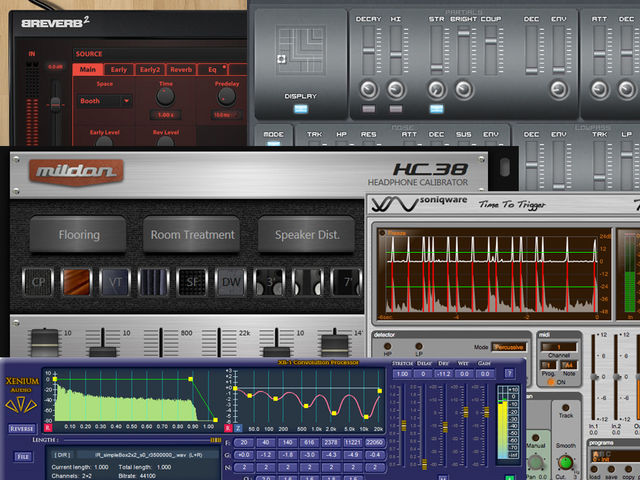This screenshot has height=480, width=640.
Task: Select the SF treatment icon in HC38
Action: pos(192,282)
